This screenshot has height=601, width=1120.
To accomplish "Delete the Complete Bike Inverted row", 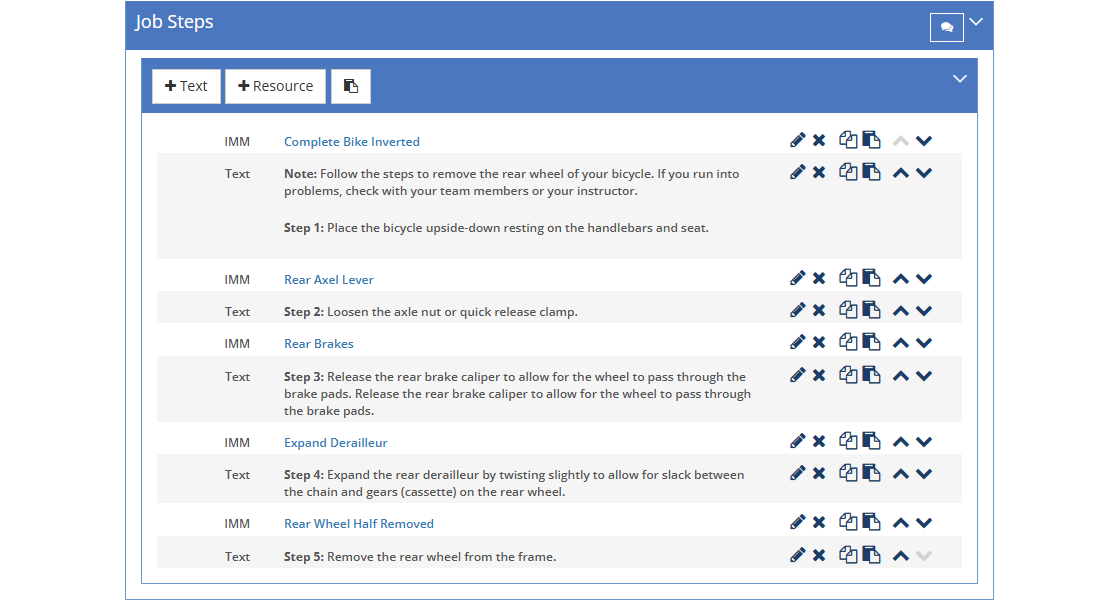I will 819,140.
